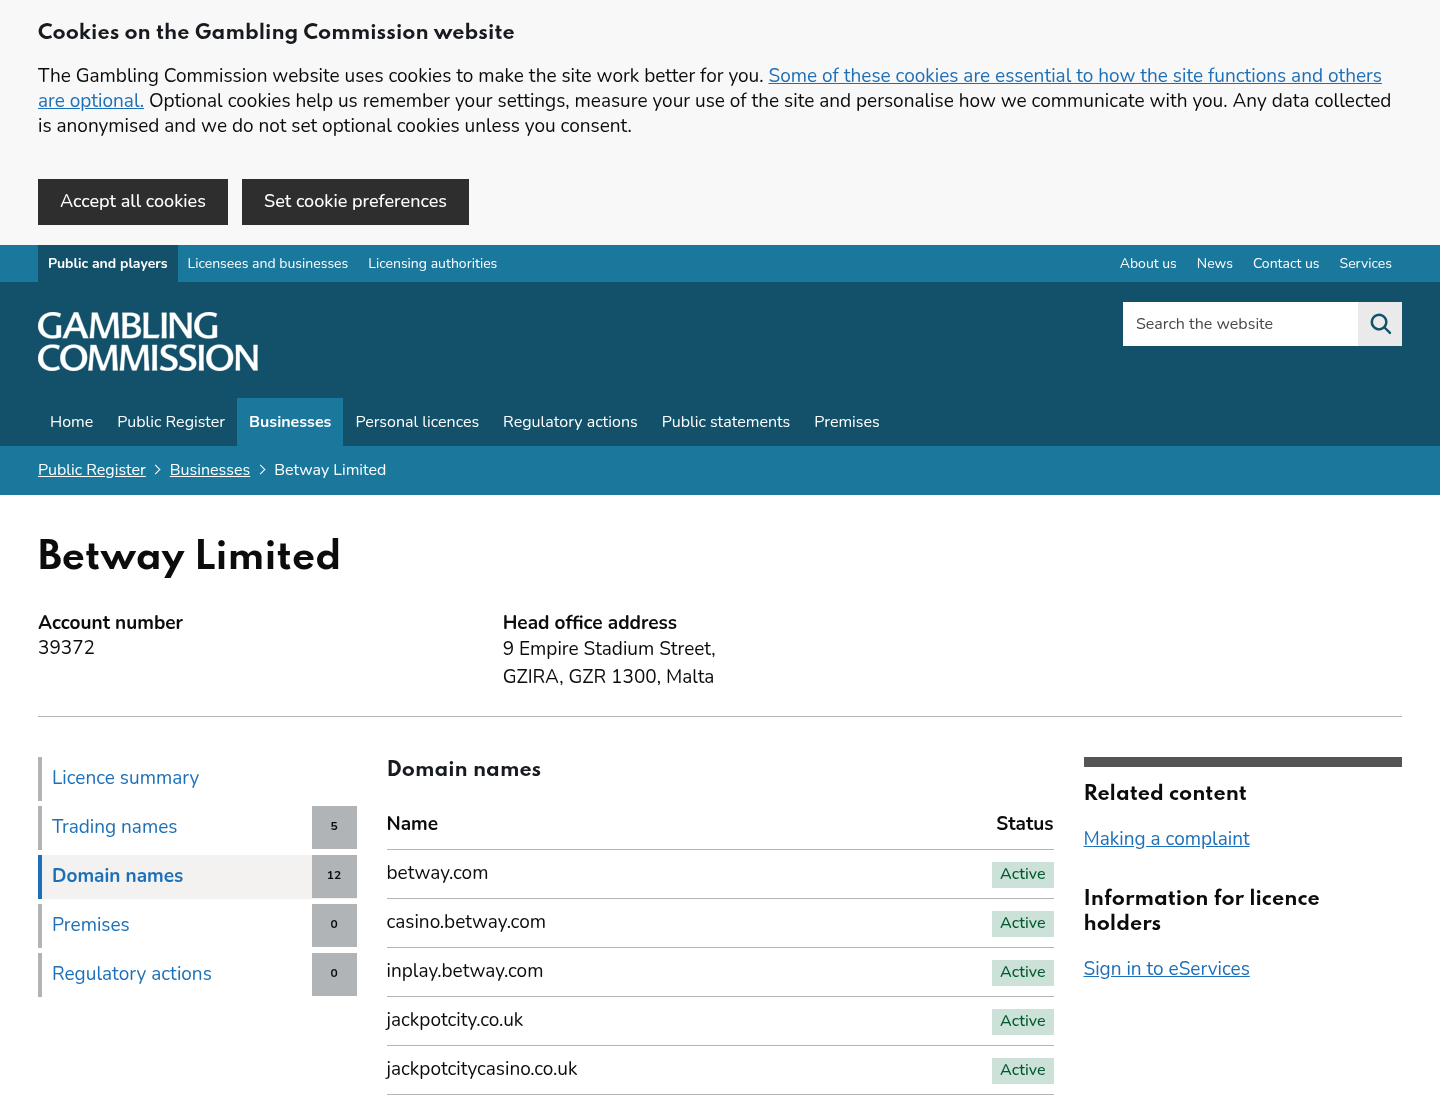Click the Name column header
The height and width of the screenshot is (1100, 1440).
click(x=412, y=824)
